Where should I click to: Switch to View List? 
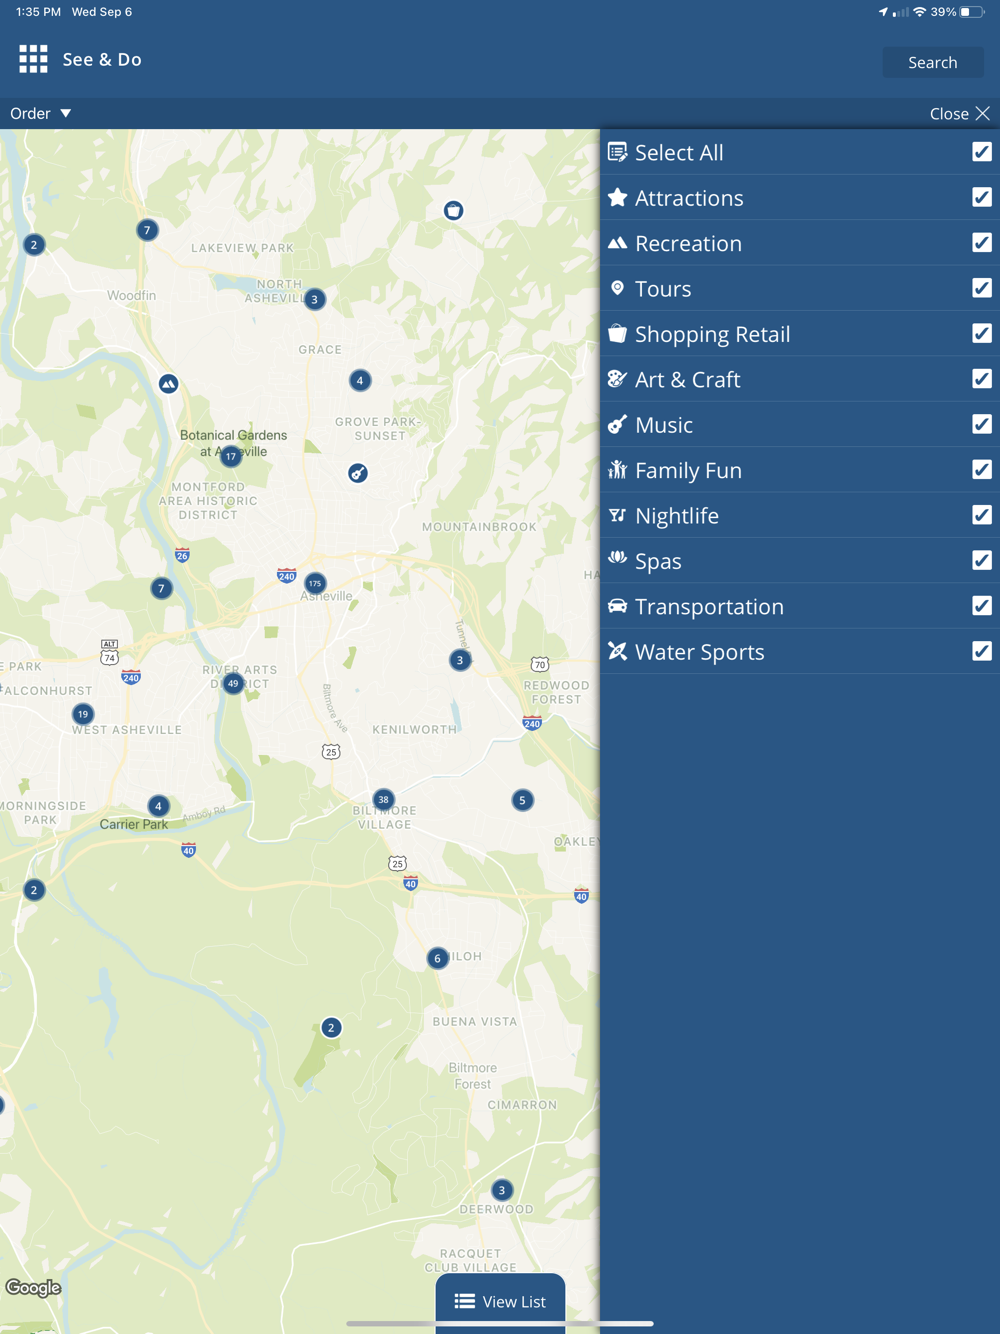coord(500,1301)
